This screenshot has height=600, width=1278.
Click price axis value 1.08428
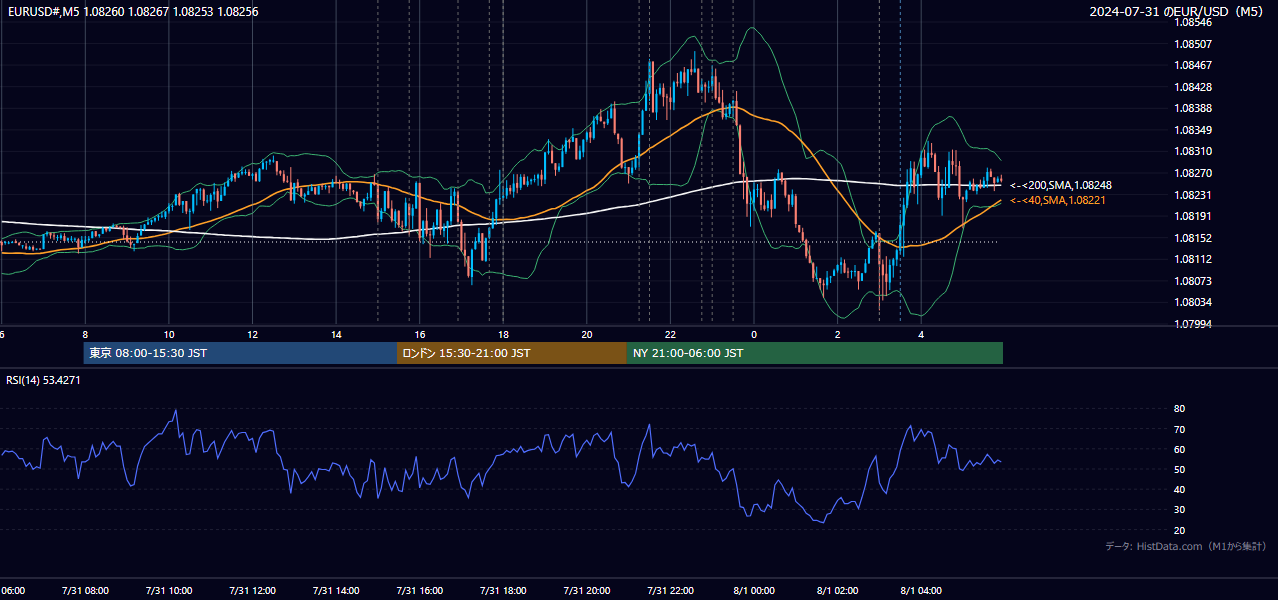[1192, 87]
